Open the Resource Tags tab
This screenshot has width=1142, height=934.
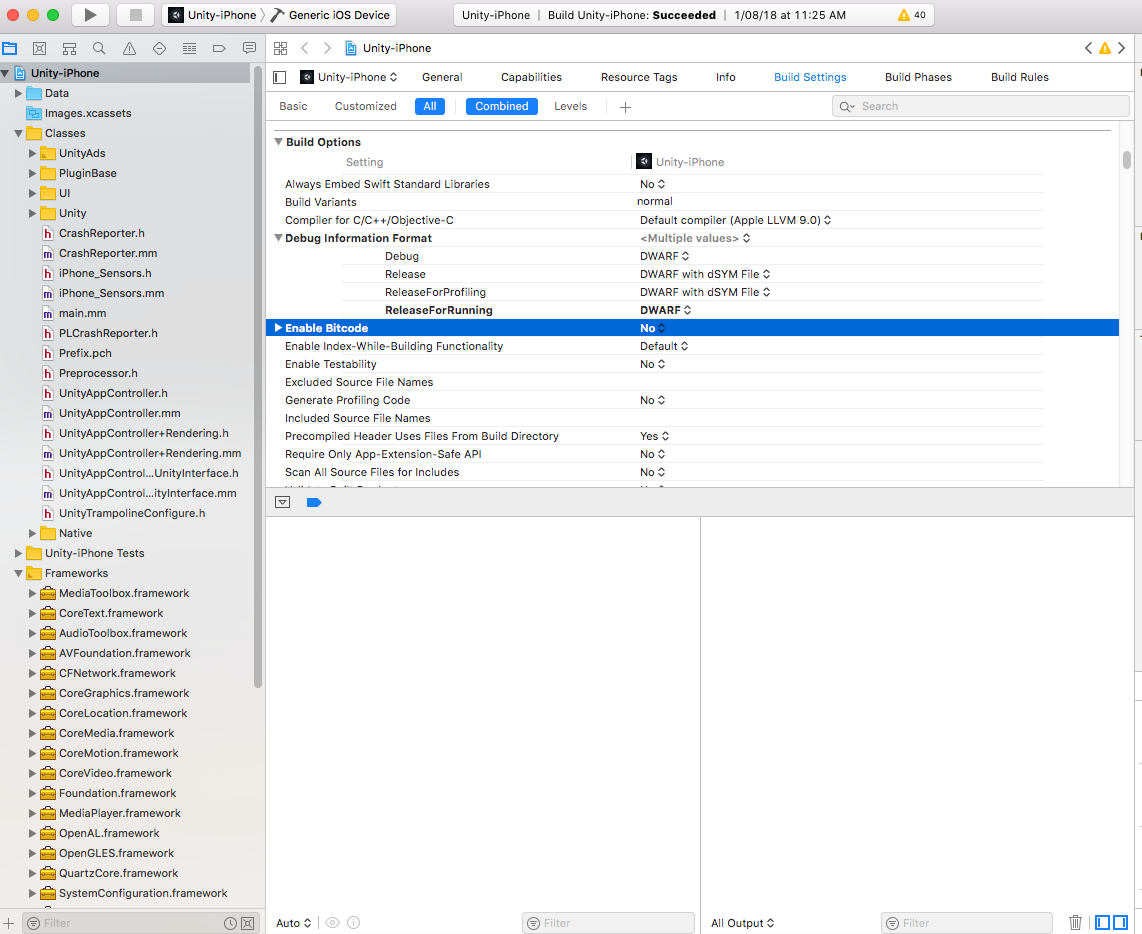pos(639,77)
